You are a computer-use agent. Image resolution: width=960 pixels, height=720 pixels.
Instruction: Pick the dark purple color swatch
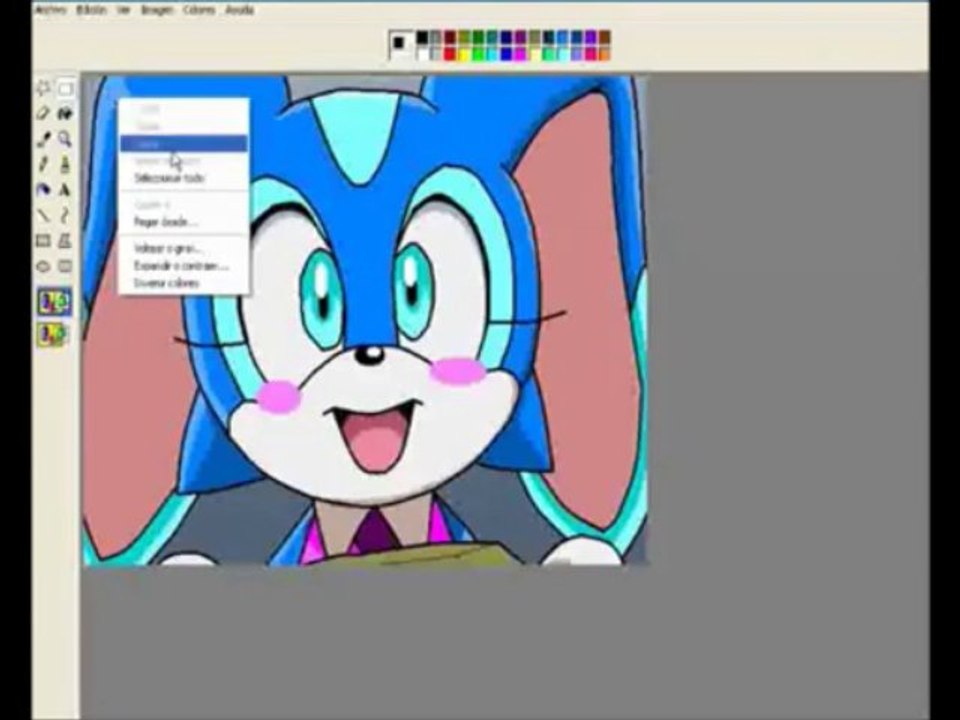tap(520, 37)
